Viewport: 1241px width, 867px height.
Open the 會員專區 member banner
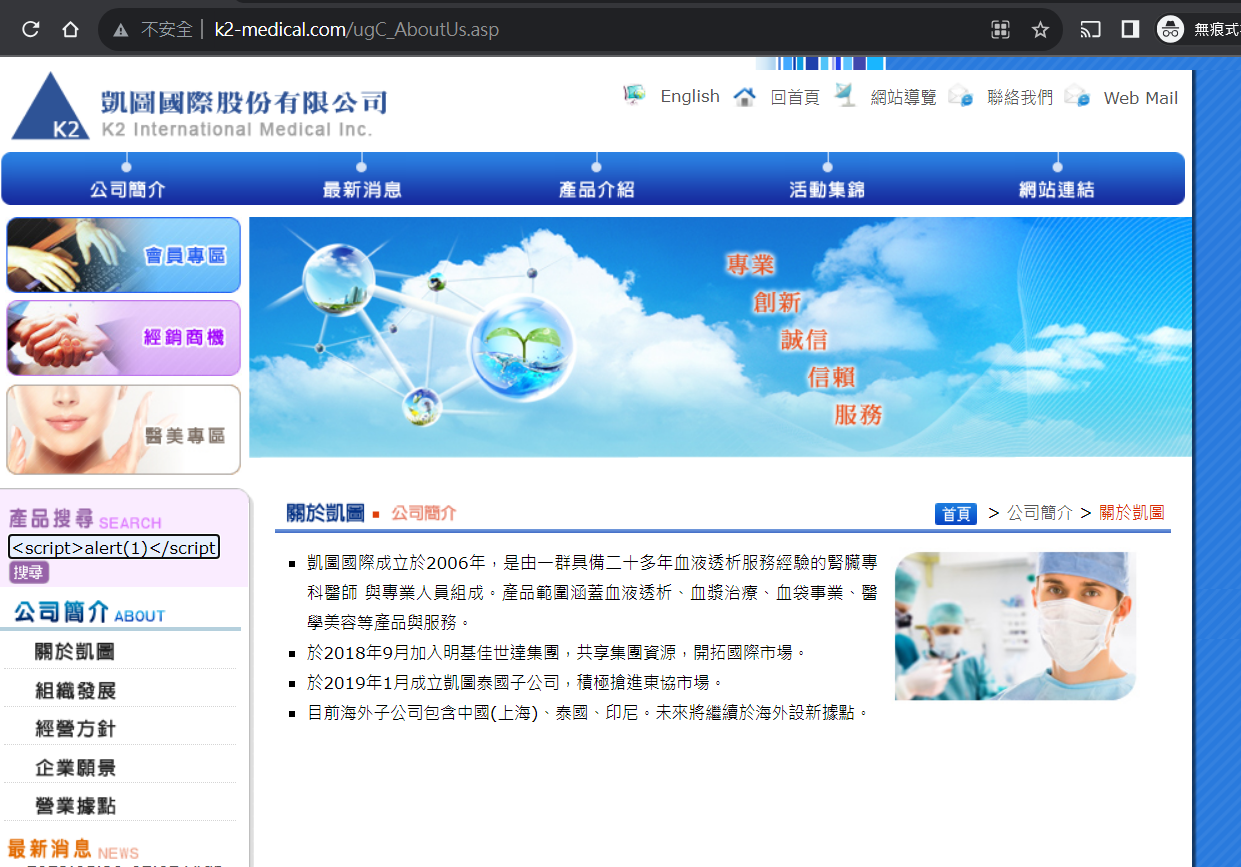(124, 255)
